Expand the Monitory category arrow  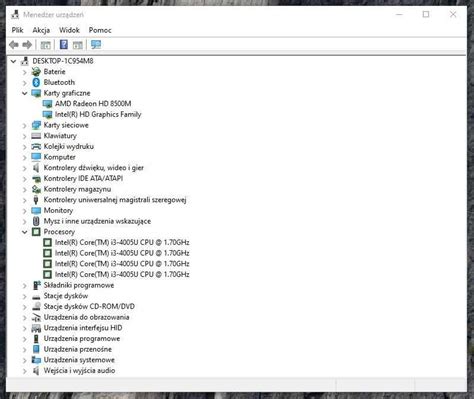24,211
